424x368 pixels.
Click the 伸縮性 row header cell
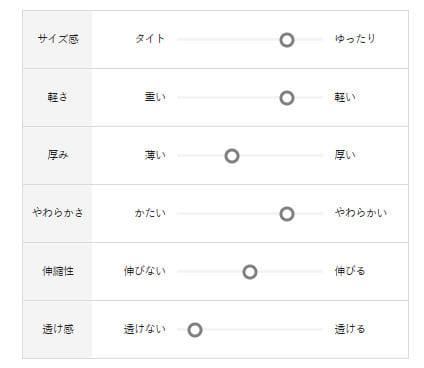tap(57, 272)
